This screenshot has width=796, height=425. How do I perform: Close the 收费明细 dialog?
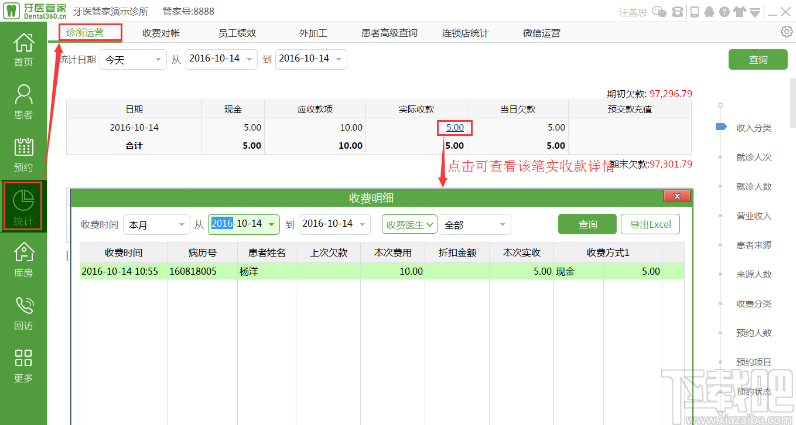tap(677, 197)
